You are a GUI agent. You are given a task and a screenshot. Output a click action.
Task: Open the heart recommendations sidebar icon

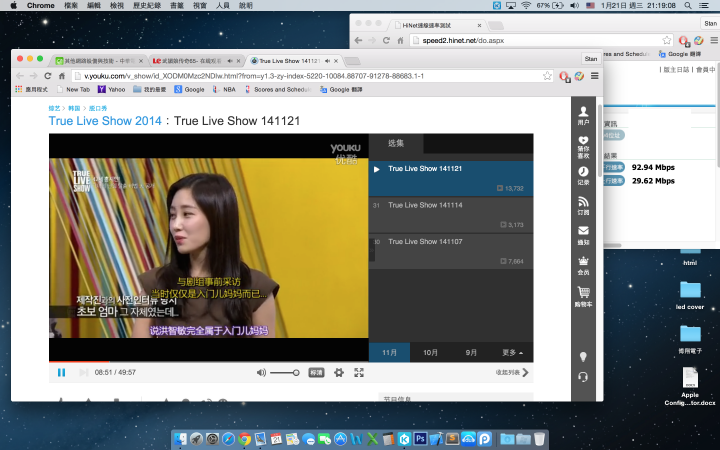pyautogui.click(x=583, y=147)
